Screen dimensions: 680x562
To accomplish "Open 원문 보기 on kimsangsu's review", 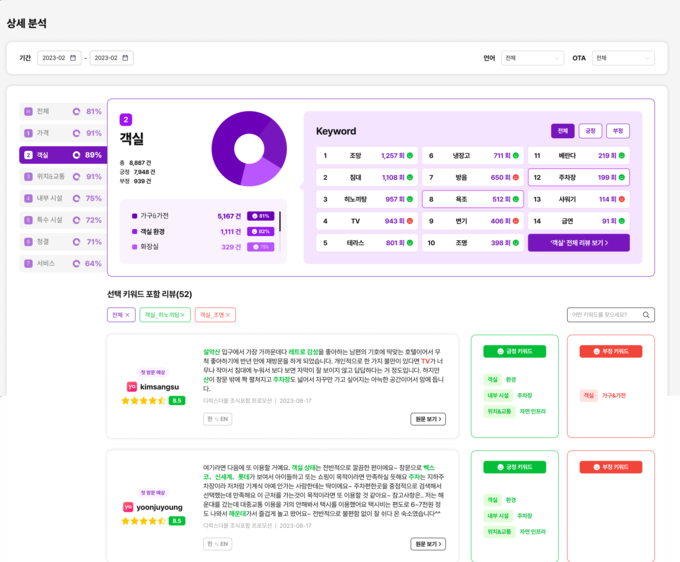I will click(427, 419).
